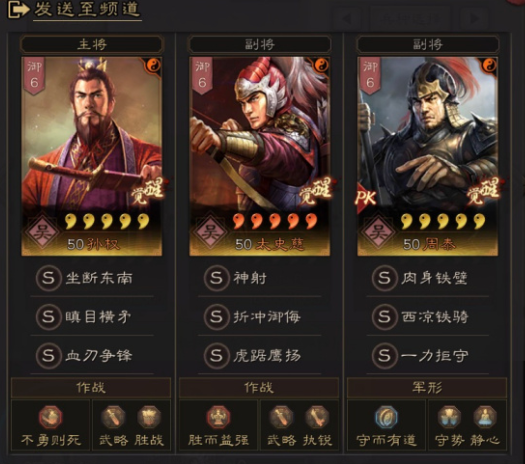Choose the 执锐 tactic icon

[x=317, y=417]
